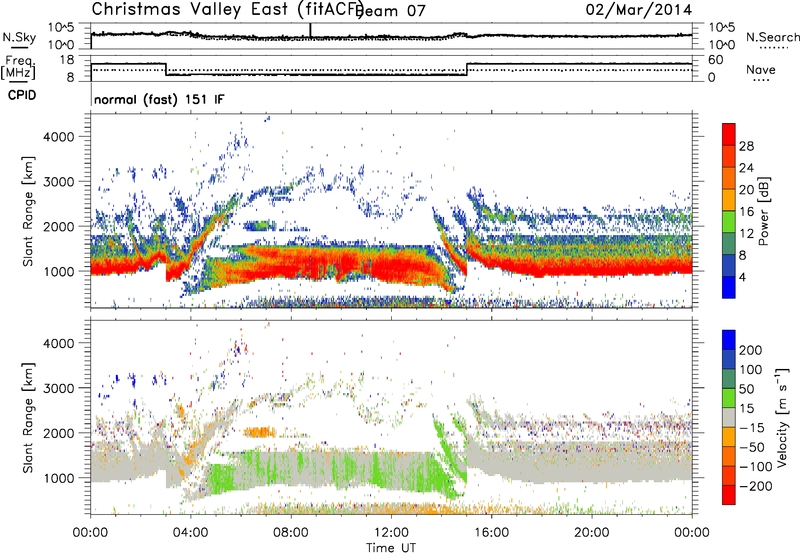Click the 20:00 time axis tick label
Image resolution: width=800 pixels, height=554 pixels.
tap(591, 533)
